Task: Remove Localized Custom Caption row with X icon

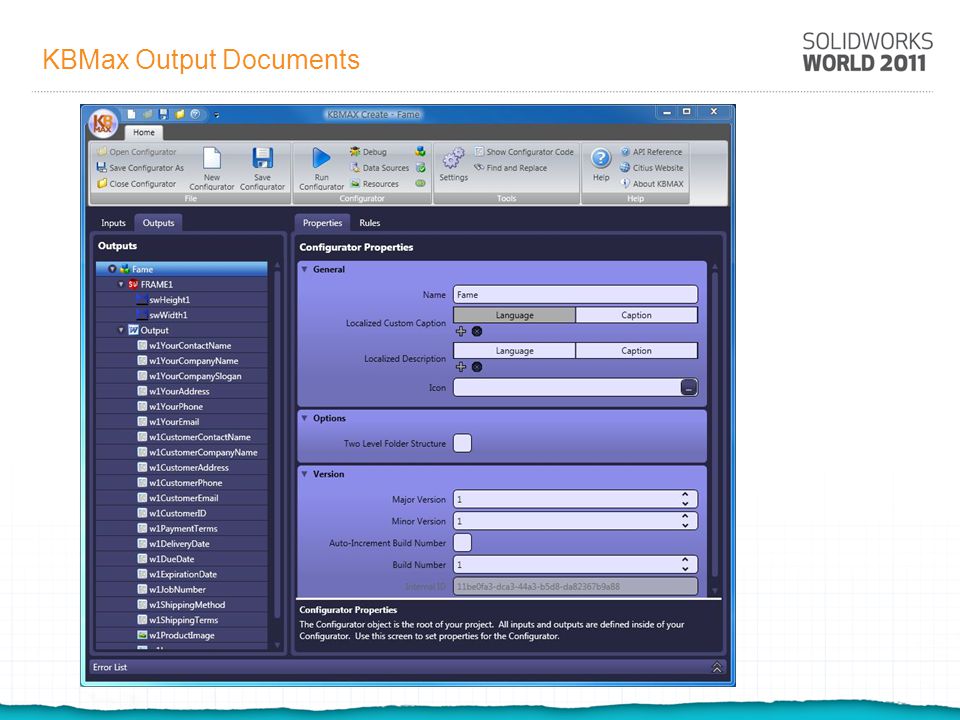Action: pos(477,331)
